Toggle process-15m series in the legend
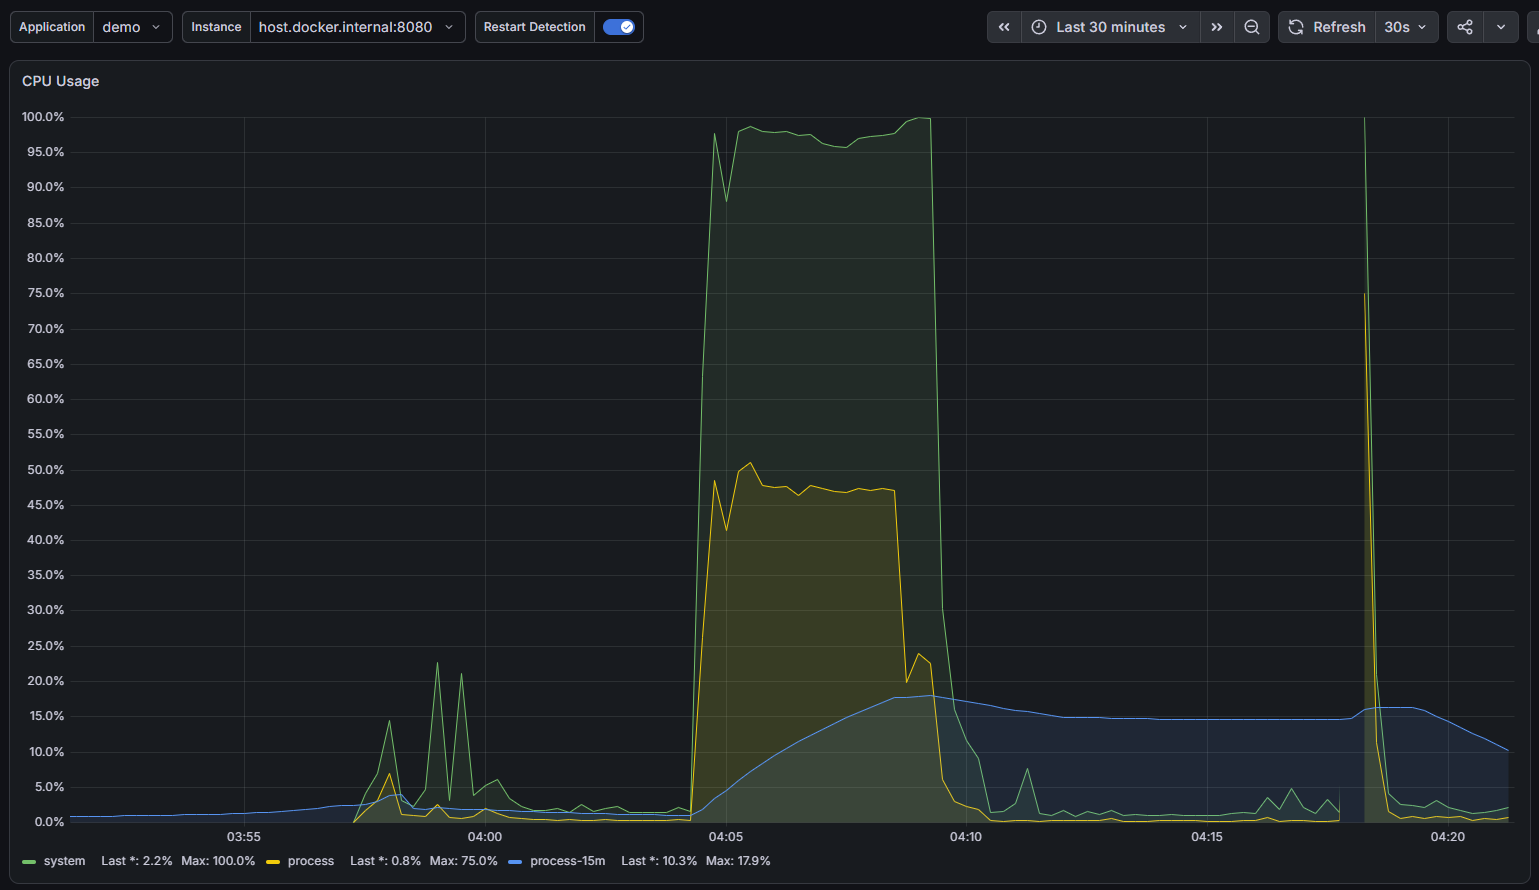This screenshot has width=1539, height=890. coord(567,861)
